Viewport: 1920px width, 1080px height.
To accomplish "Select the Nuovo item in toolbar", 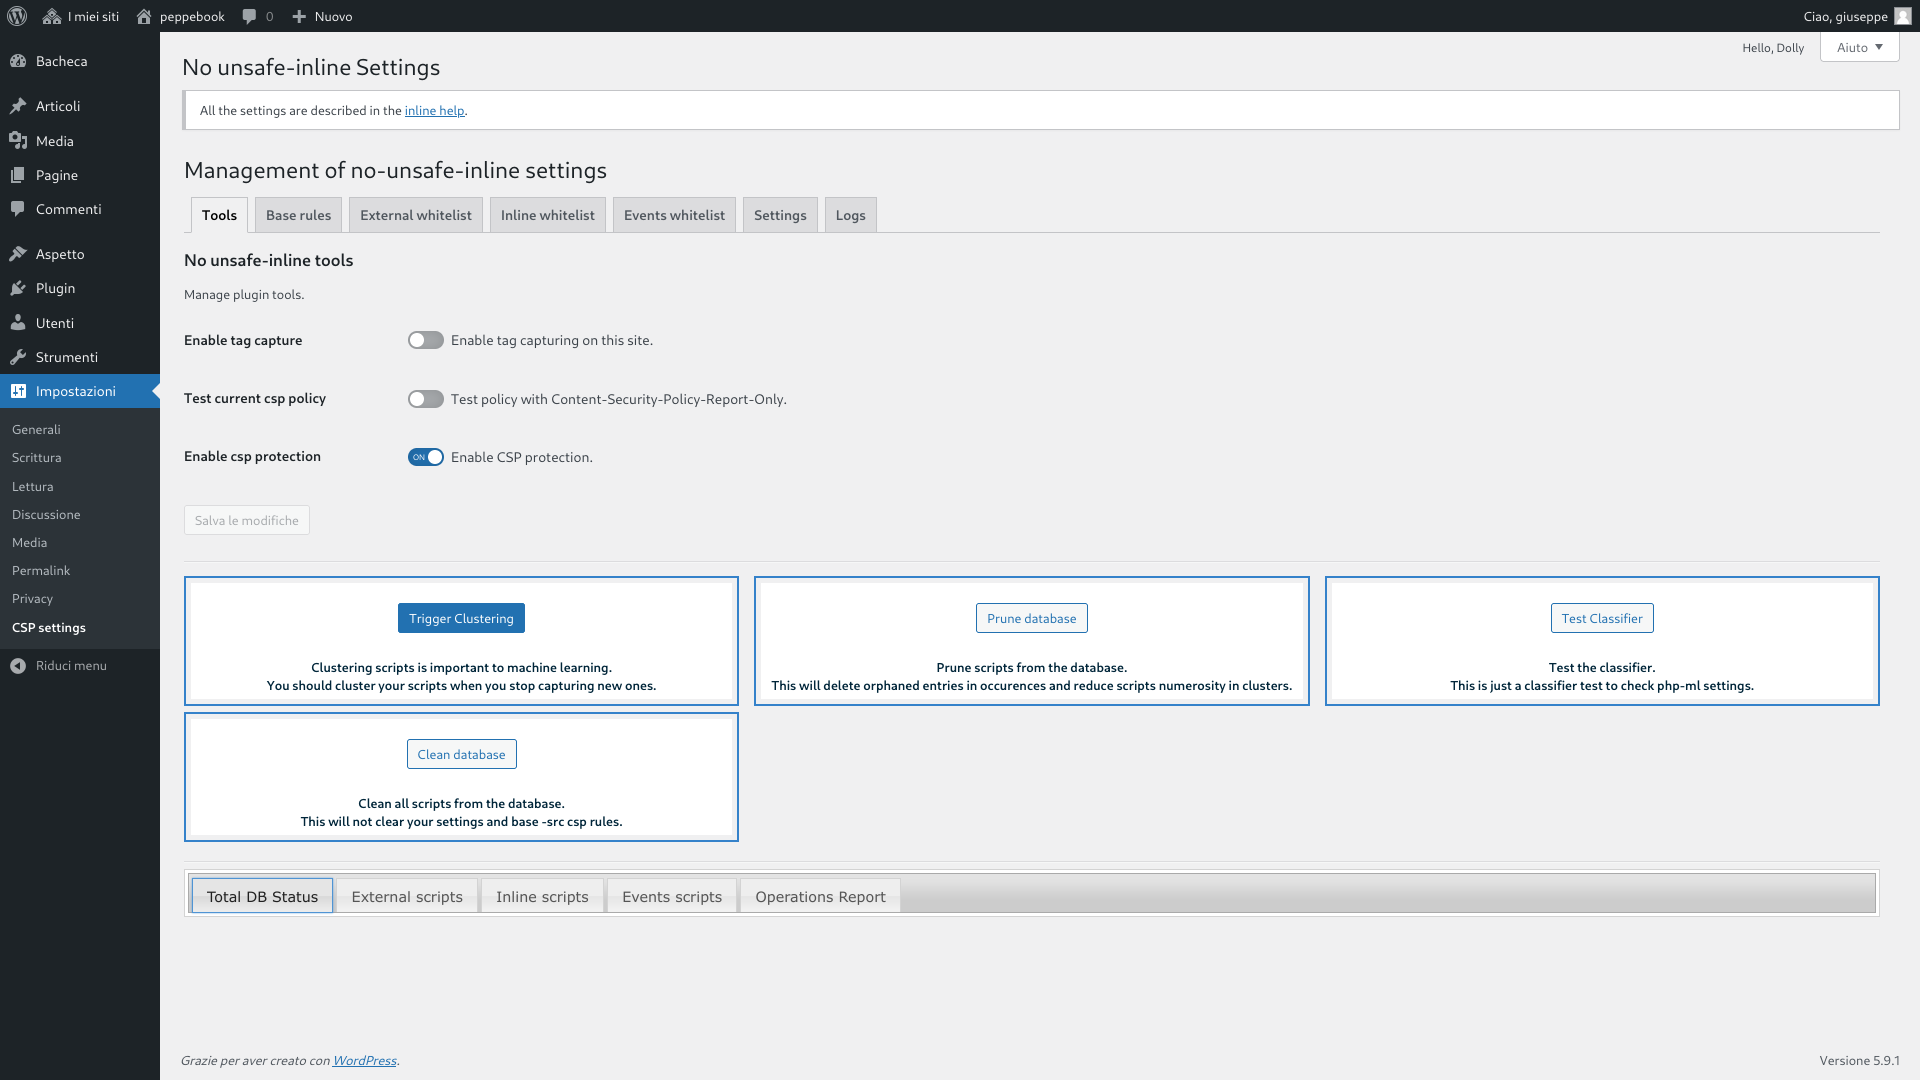I will [x=320, y=16].
